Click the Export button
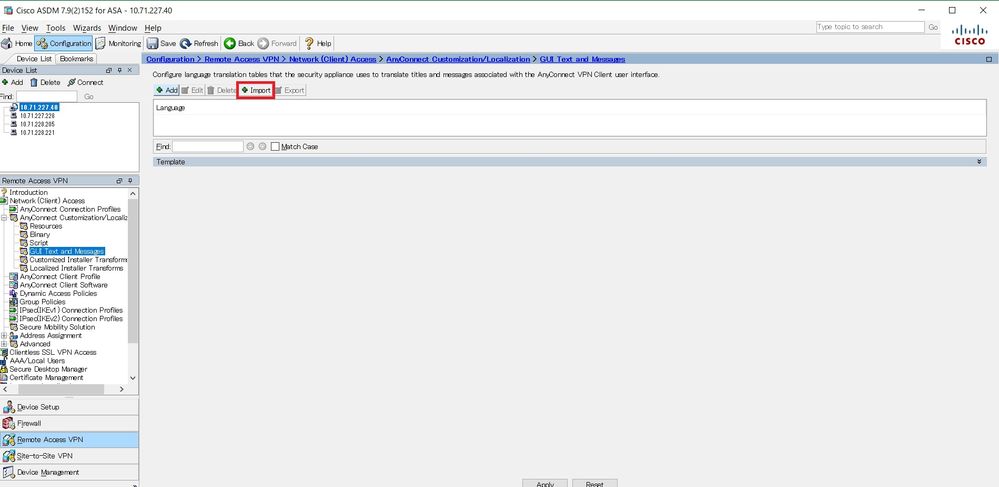The height and width of the screenshot is (487, 999). 290,91
